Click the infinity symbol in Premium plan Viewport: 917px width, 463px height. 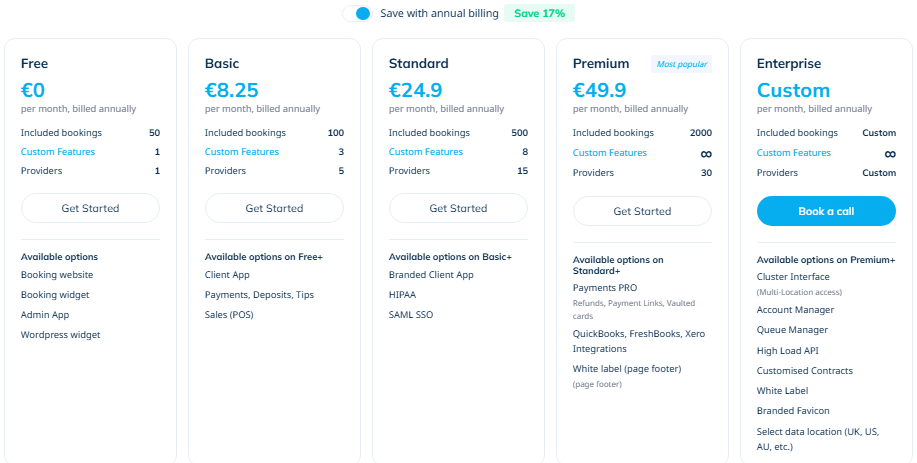[x=706, y=154]
